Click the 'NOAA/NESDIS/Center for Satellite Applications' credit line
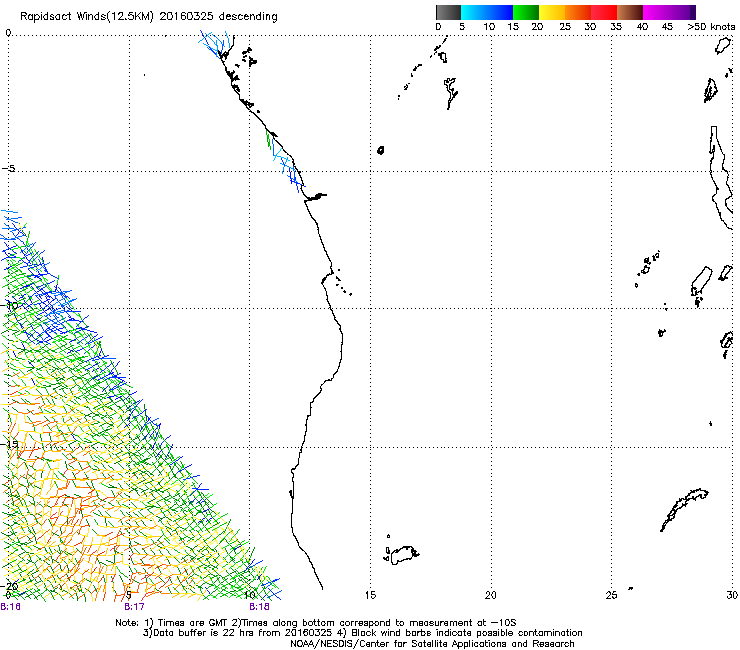The height and width of the screenshot is (650, 740). (x=432, y=644)
